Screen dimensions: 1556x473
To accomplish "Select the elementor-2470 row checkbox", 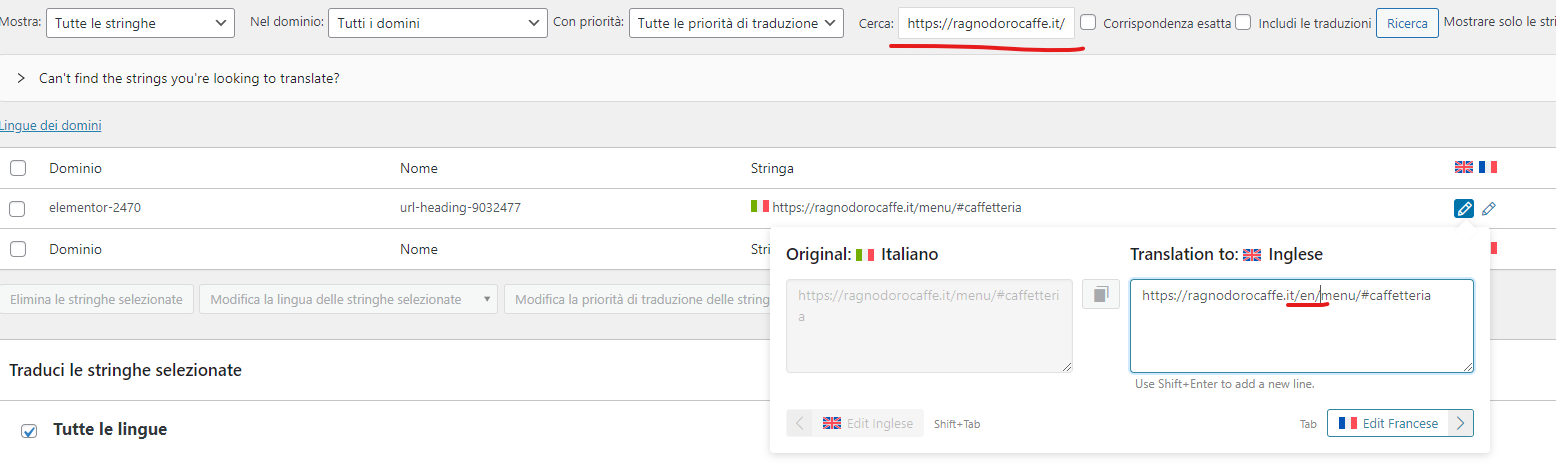I will pos(17,208).
